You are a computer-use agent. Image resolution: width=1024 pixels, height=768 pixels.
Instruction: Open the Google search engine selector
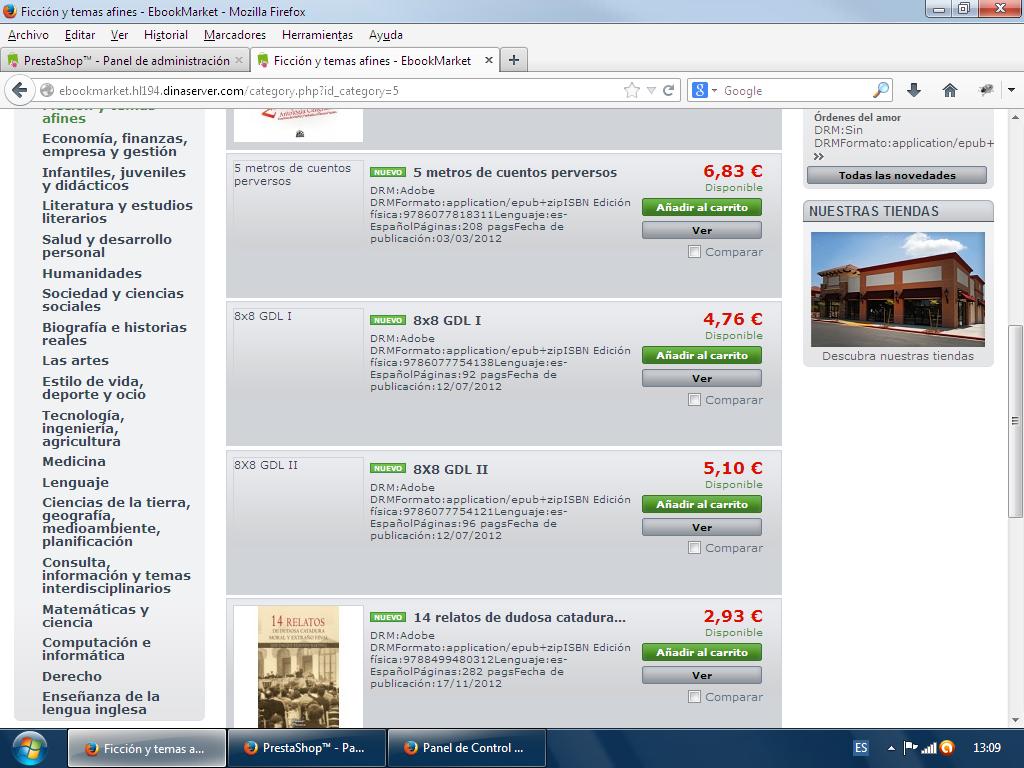coord(704,90)
